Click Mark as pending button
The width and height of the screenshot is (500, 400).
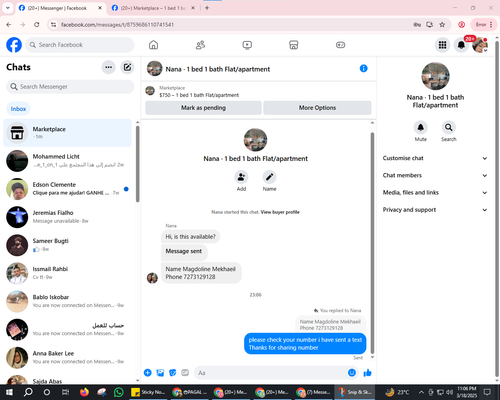pos(203,108)
